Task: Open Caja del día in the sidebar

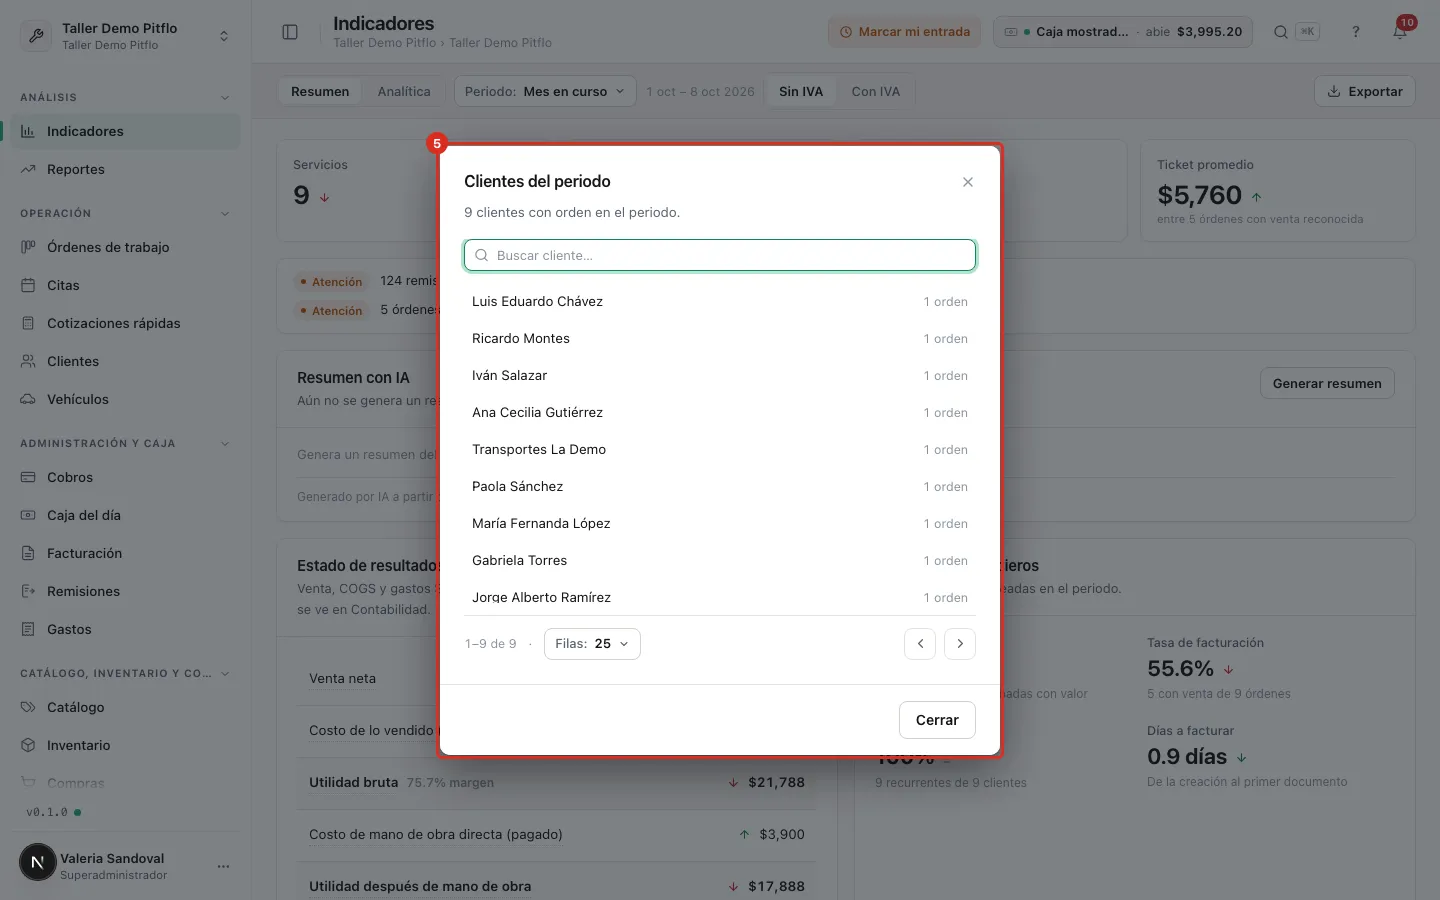Action: (126, 515)
